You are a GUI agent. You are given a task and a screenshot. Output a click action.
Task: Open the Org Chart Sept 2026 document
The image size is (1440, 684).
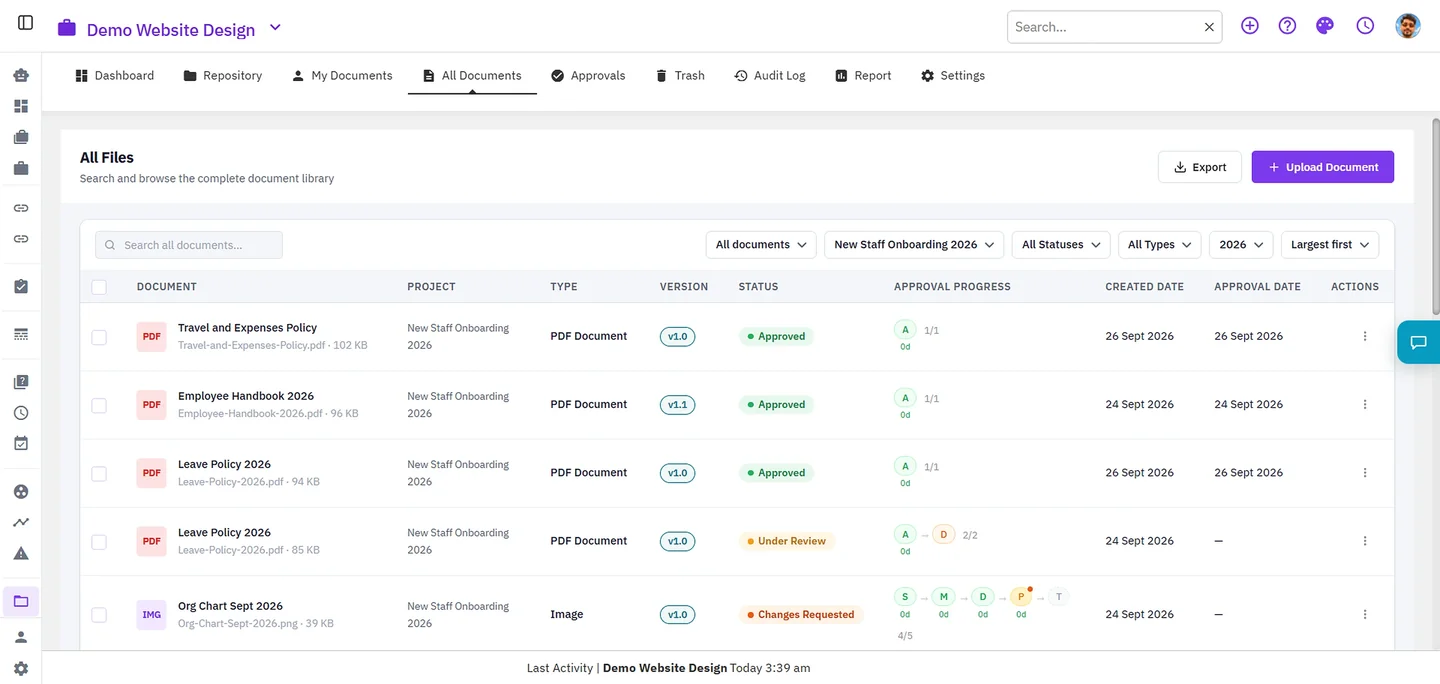pos(230,606)
